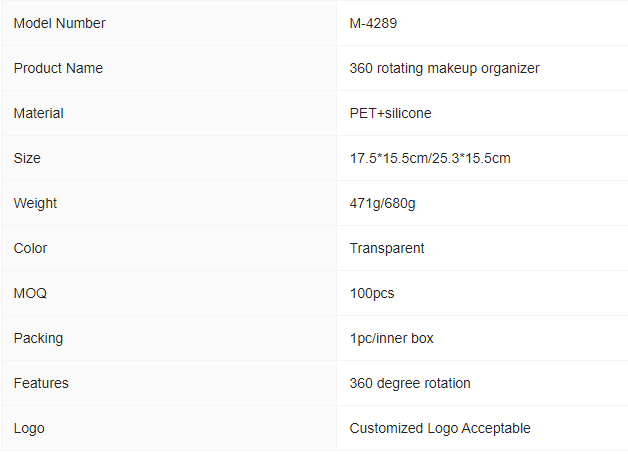
Task: Click the Color label cell
Action: click(x=169, y=248)
